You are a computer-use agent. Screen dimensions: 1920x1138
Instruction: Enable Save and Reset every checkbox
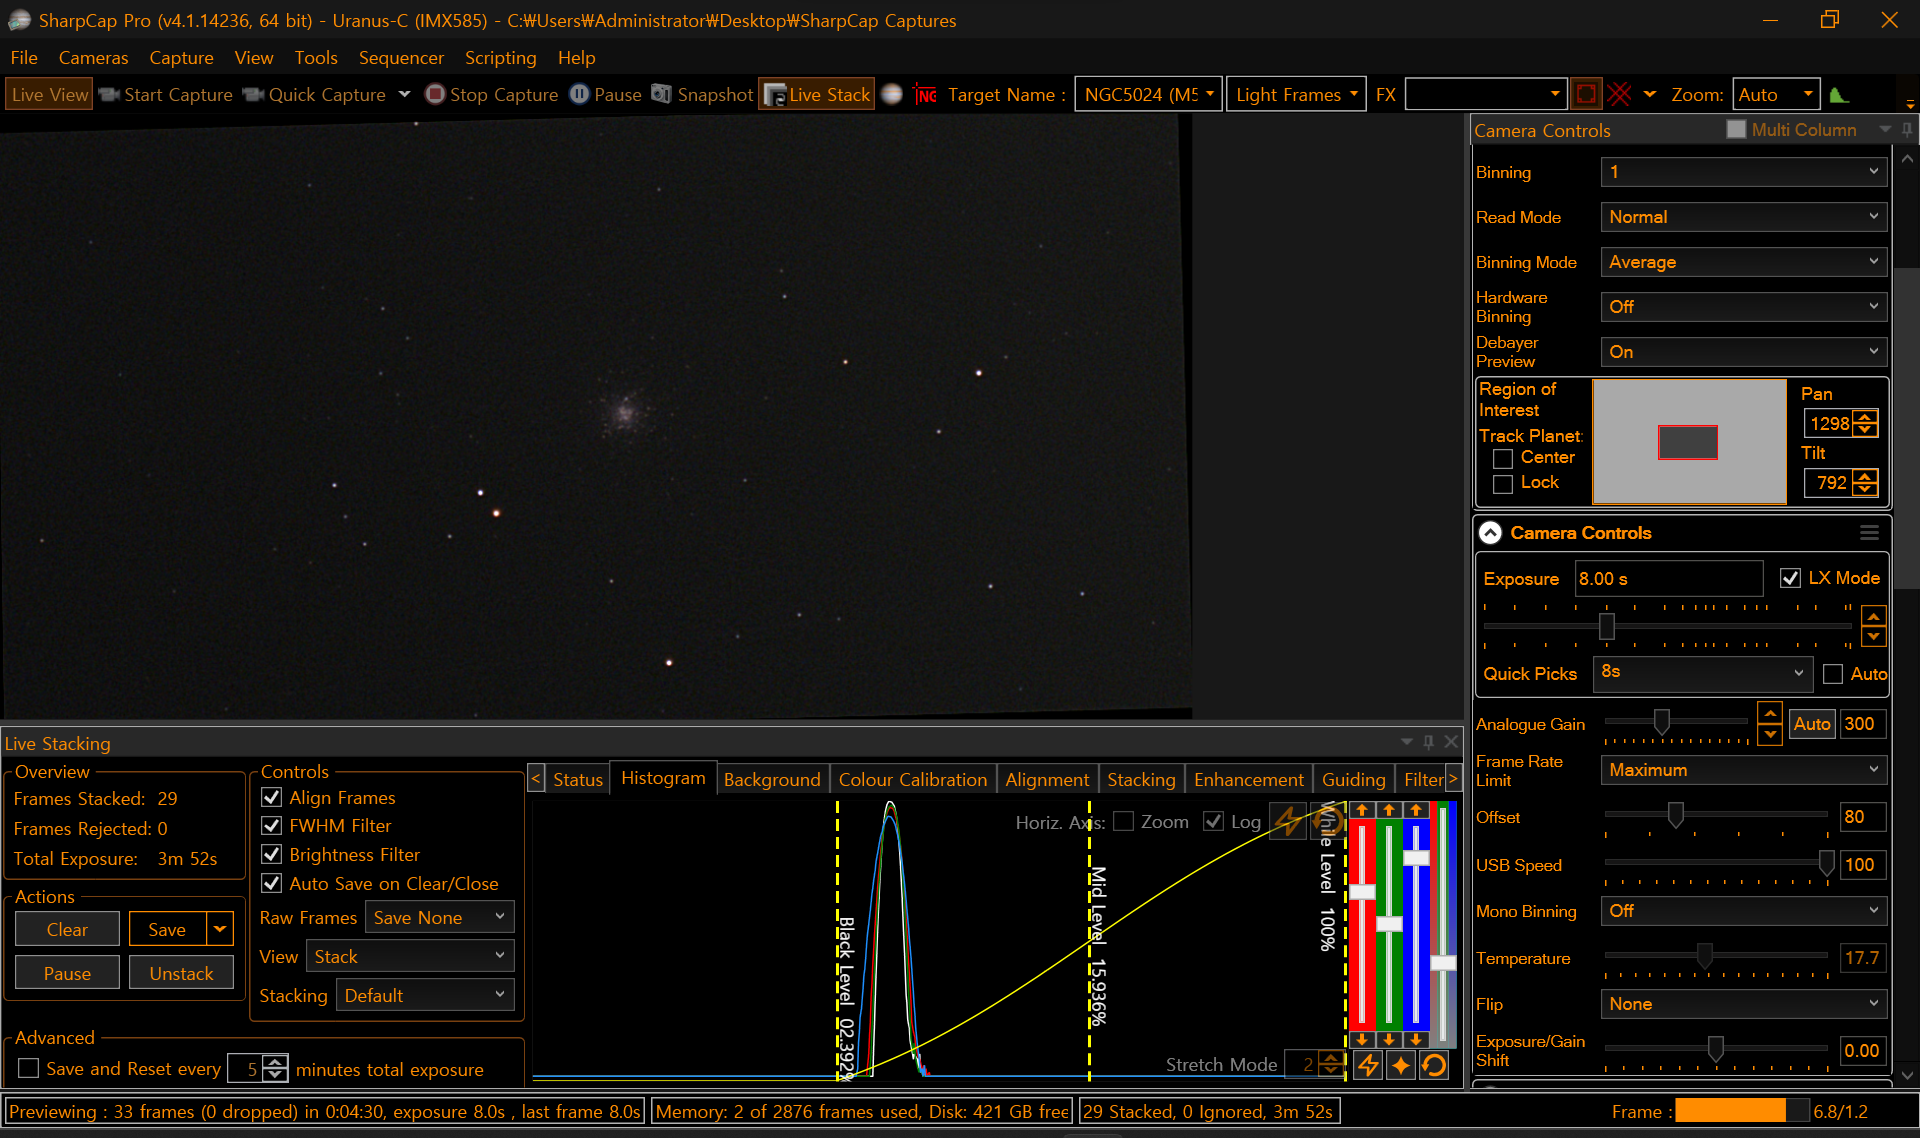click(29, 1069)
